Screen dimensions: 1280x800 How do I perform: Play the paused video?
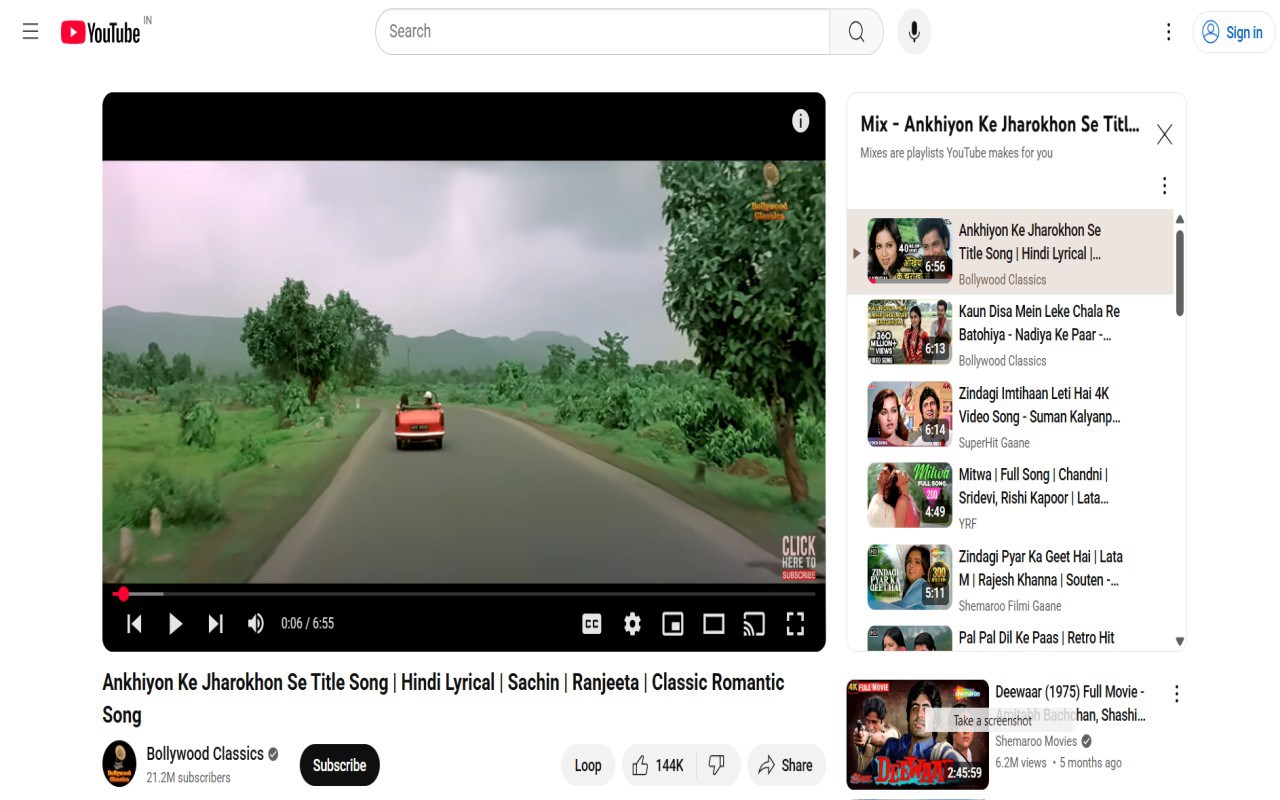pos(175,624)
